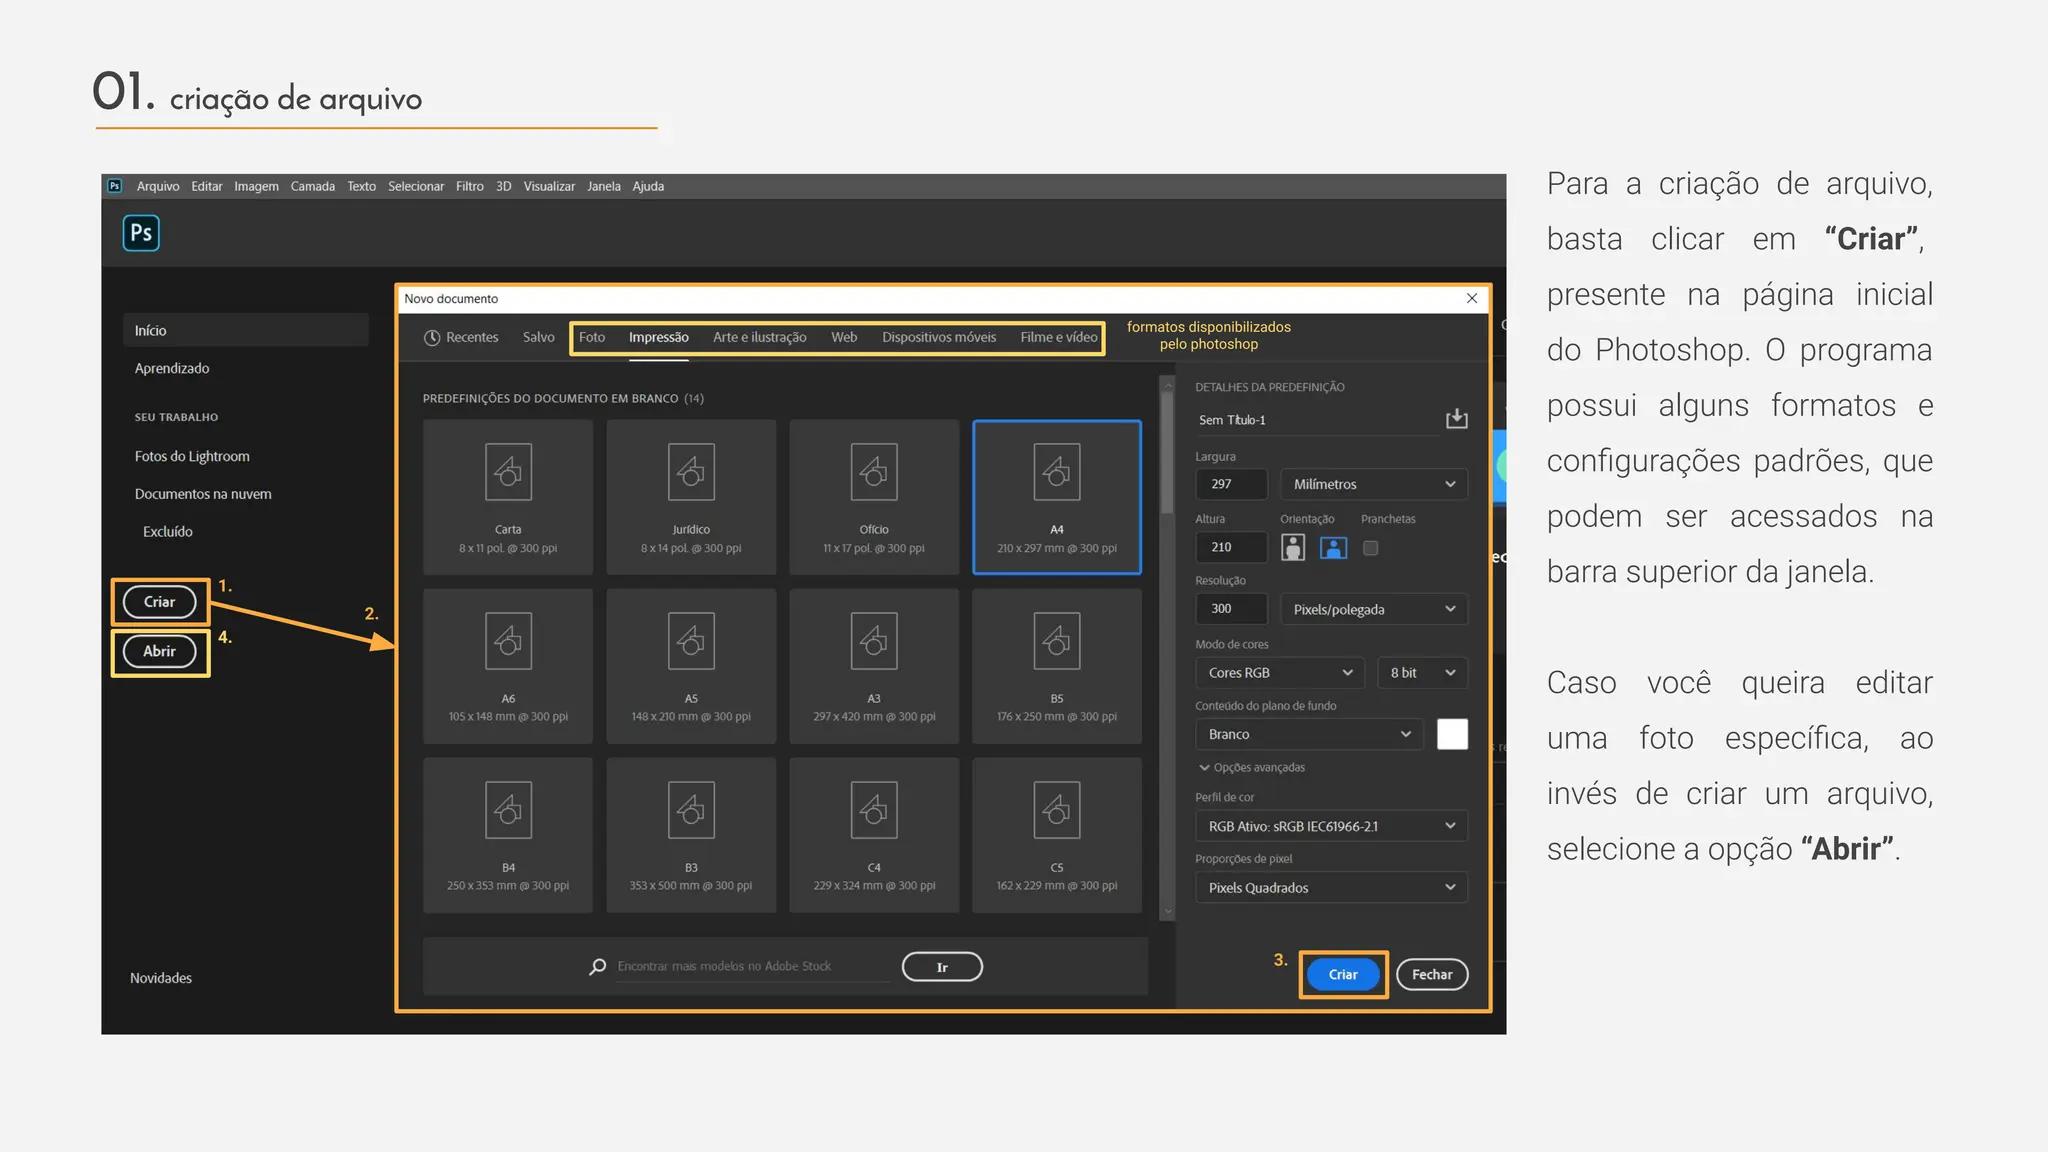
Task: Open the Branco background content dropdown
Action: (1309, 734)
